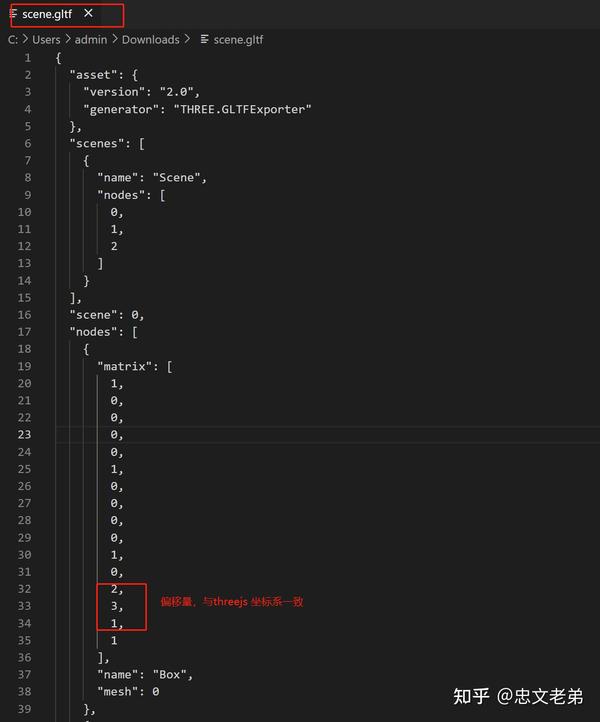Click line number 6 beside "scenes"
600x722 pixels.
(28, 144)
